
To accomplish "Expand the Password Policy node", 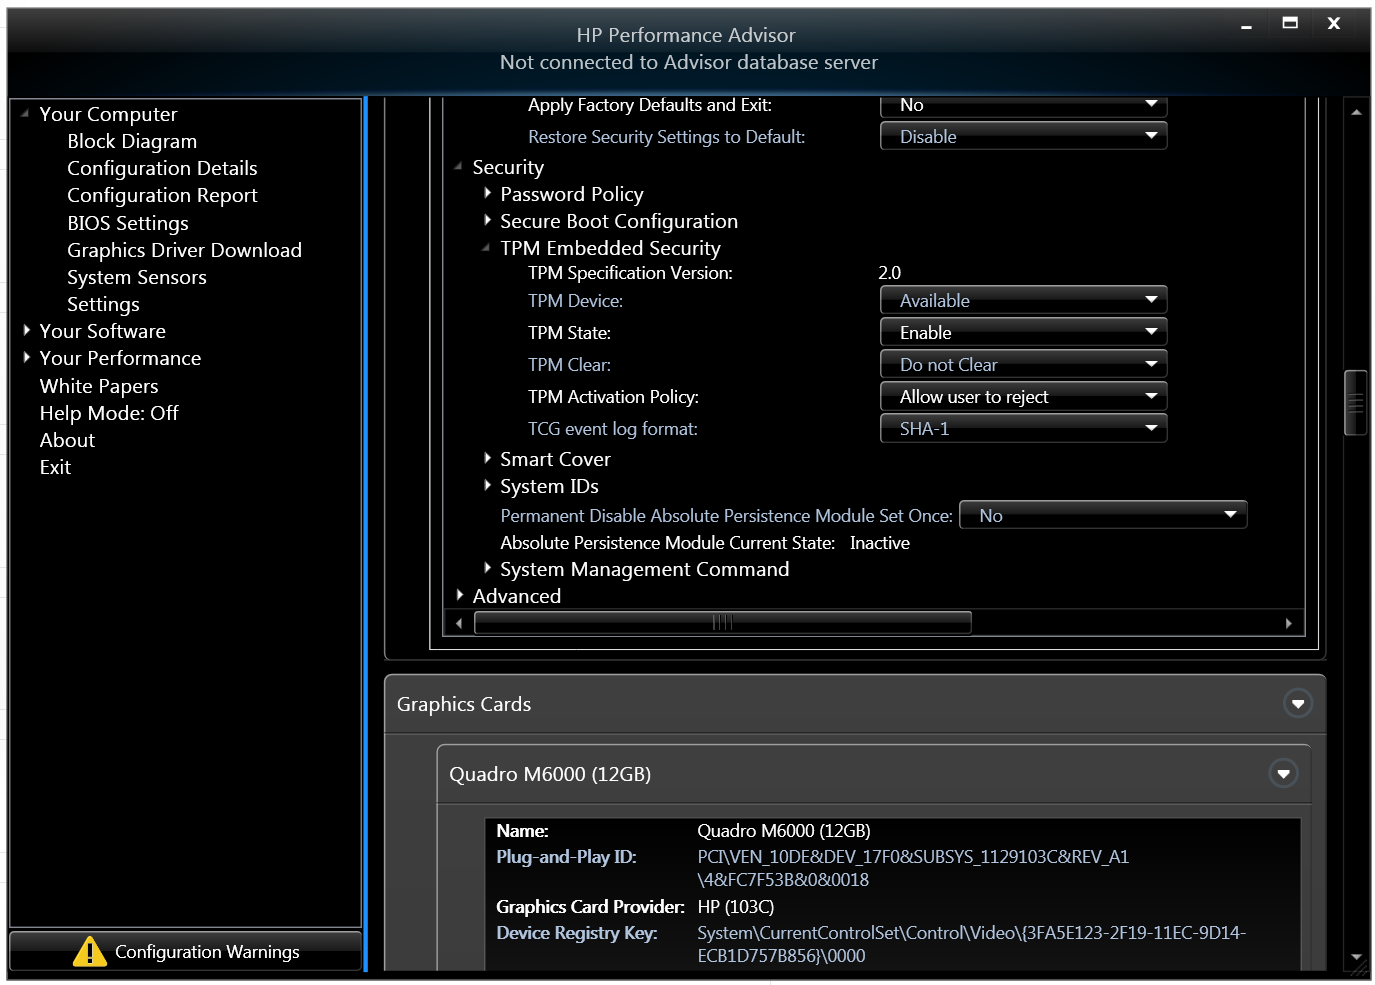I will tap(487, 194).
